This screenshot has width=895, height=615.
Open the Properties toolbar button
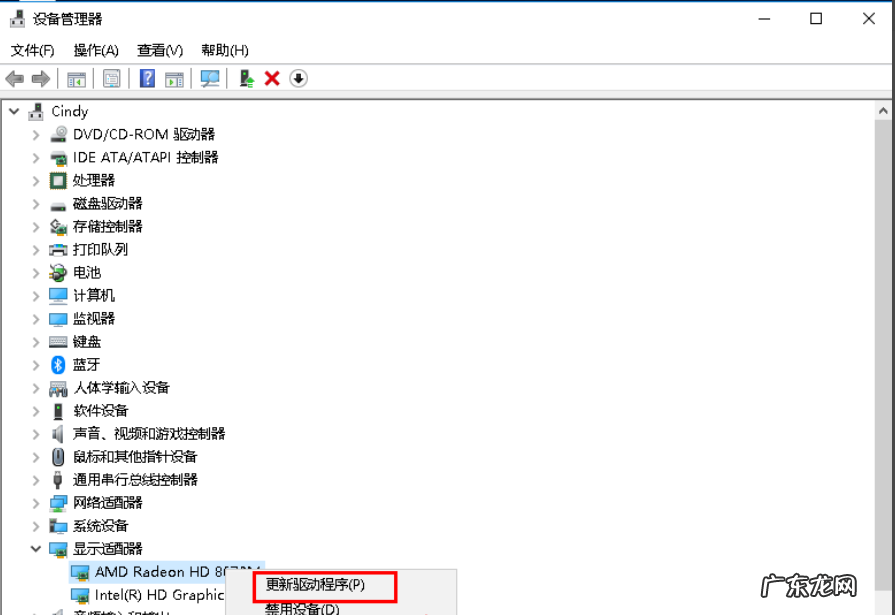112,79
